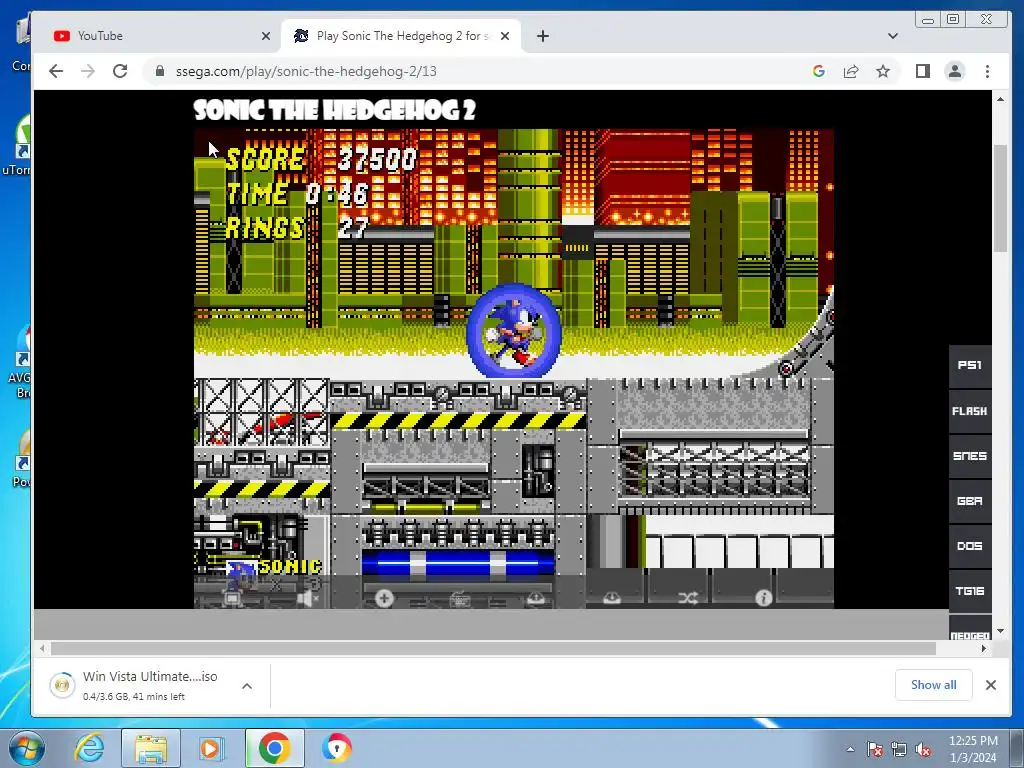The image size is (1024, 768).
Task: Click the Show desktop button
Action: click(1018, 748)
